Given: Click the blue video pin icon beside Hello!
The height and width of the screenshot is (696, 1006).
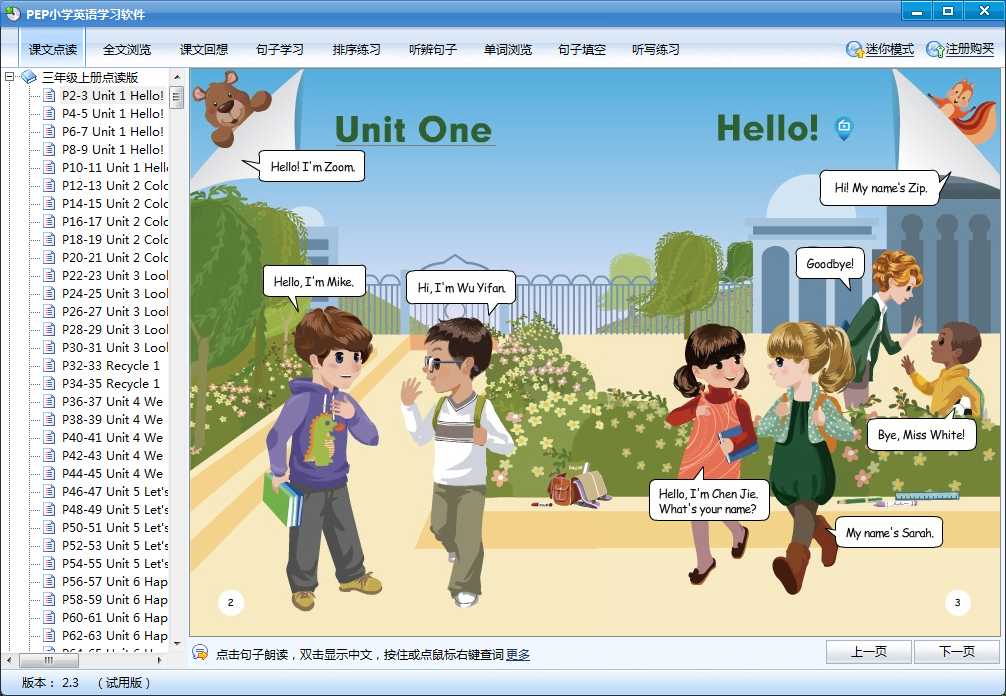Looking at the screenshot, I should point(843,127).
